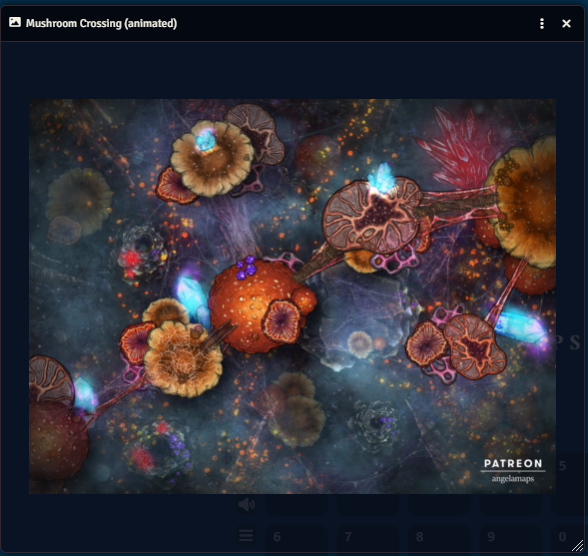The height and width of the screenshot is (556, 588).
Task: Close the Mushroom Crossing image popout
Action: coord(566,24)
